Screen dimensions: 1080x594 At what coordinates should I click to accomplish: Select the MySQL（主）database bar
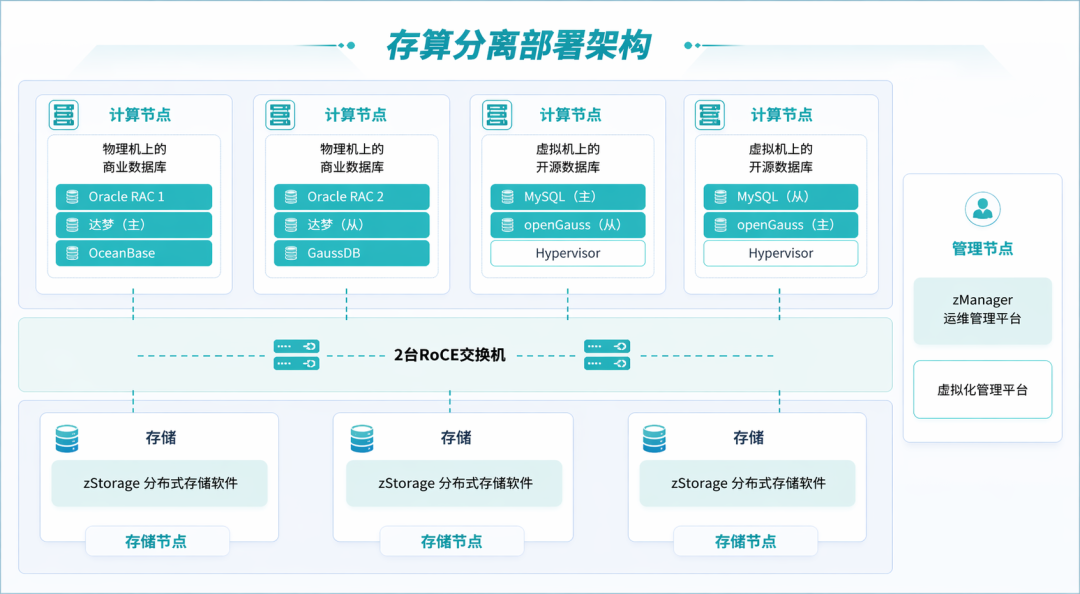click(568, 197)
